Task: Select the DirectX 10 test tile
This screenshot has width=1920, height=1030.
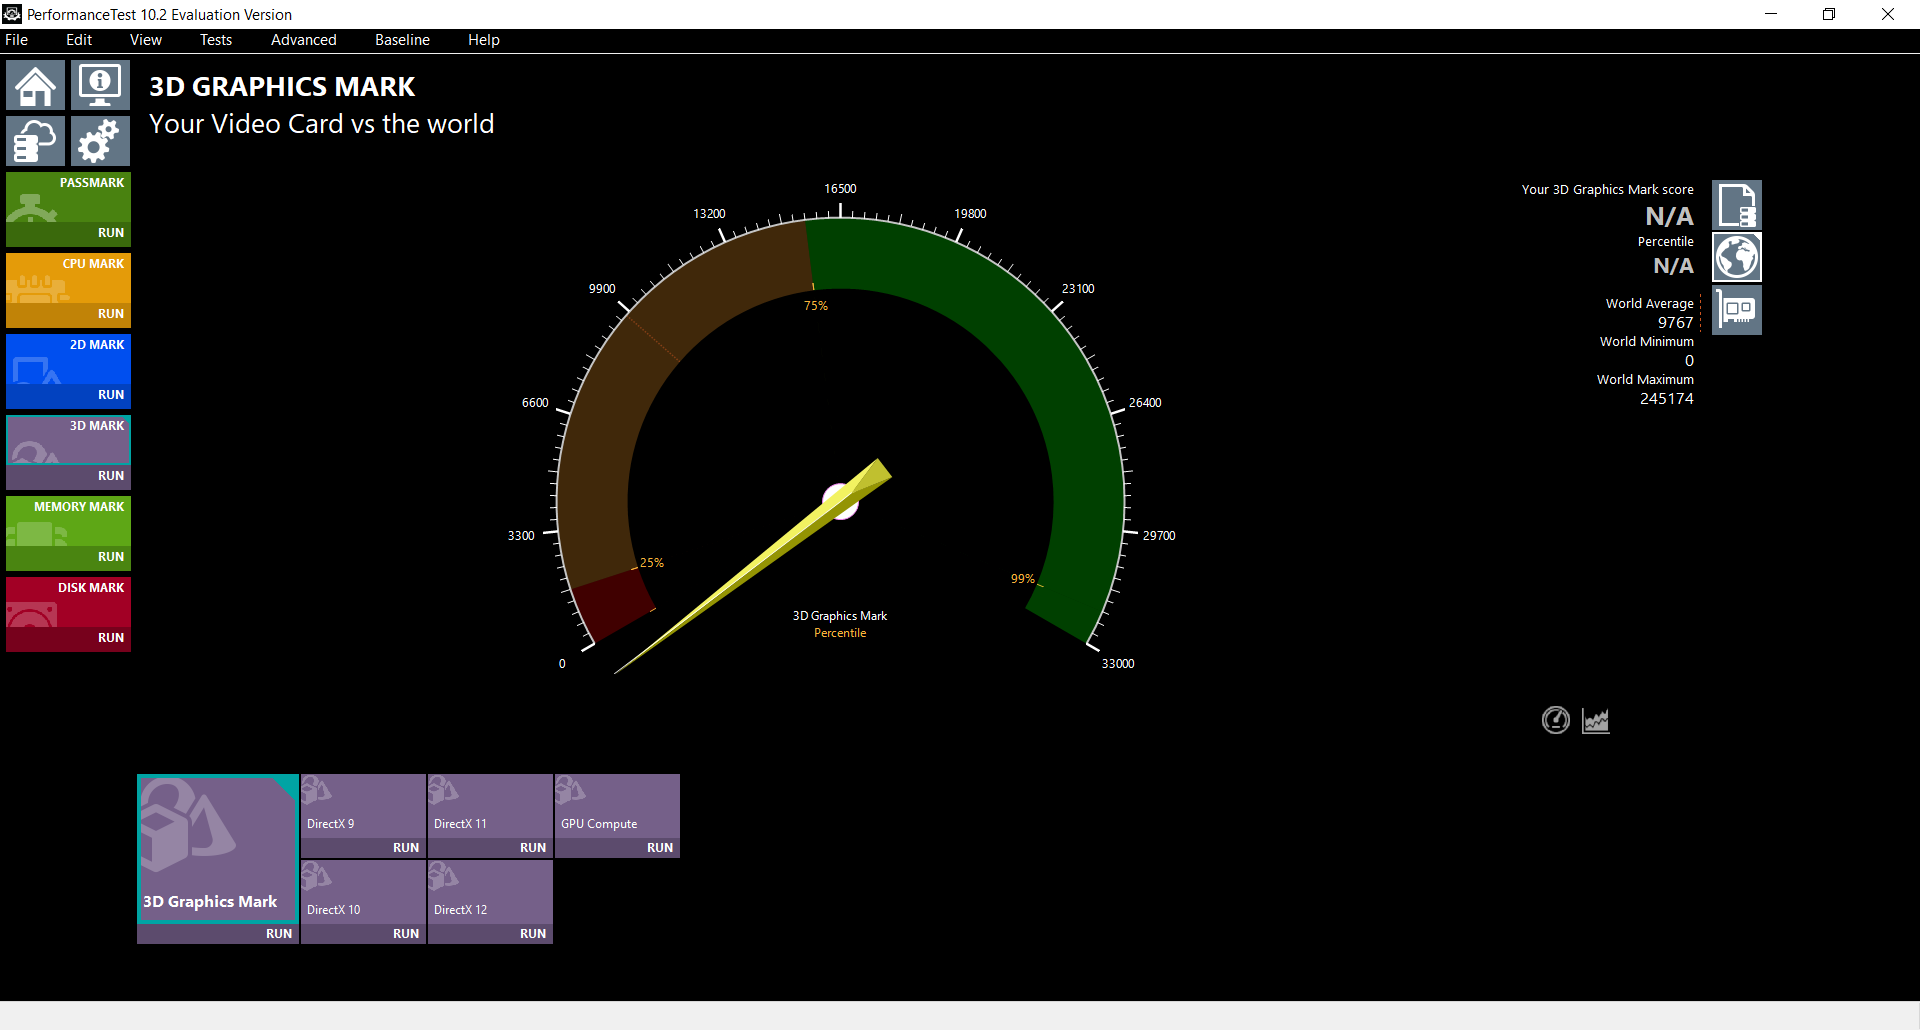Action: point(363,891)
